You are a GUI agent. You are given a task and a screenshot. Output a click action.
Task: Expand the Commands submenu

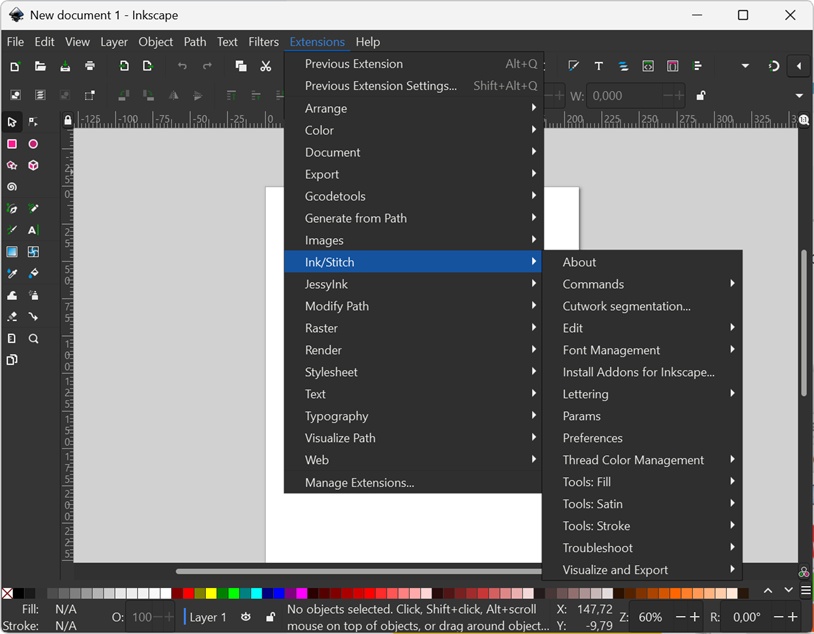pyautogui.click(x=642, y=284)
